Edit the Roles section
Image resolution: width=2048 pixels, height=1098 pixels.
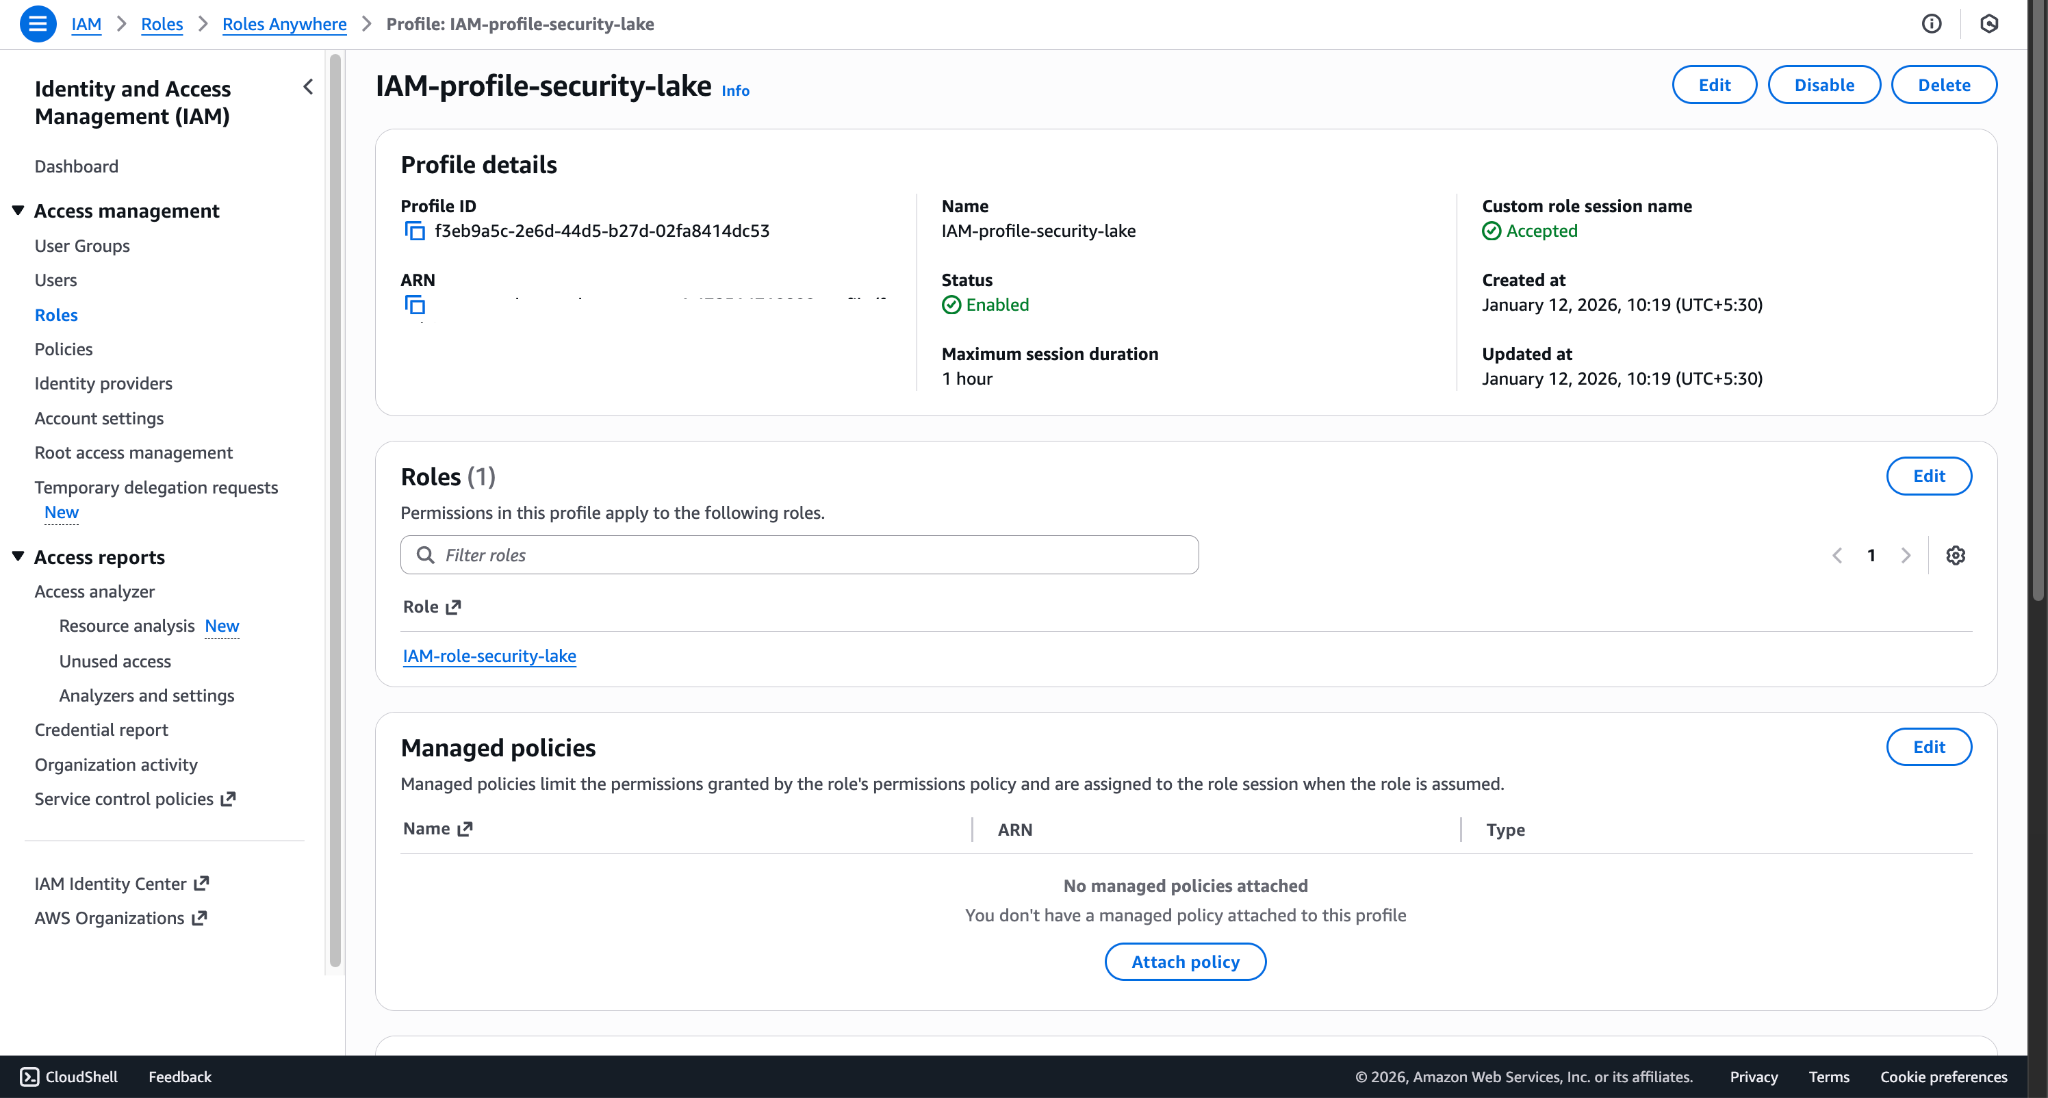(x=1929, y=476)
